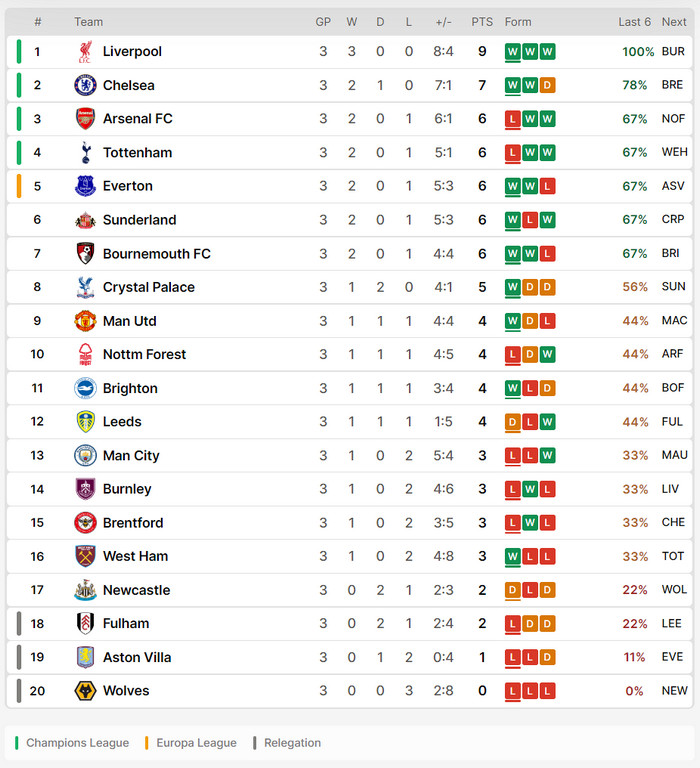Click the Wolves club crest
This screenshot has width=700, height=768.
(x=85, y=691)
